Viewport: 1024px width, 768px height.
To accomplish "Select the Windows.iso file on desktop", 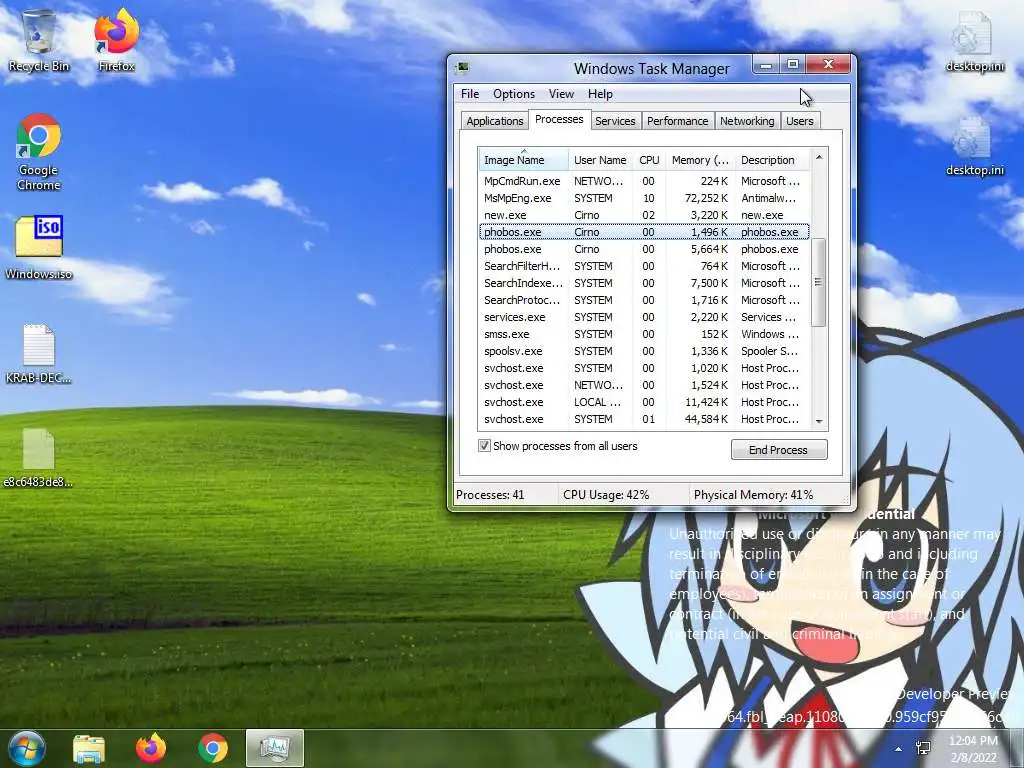I will point(39,248).
